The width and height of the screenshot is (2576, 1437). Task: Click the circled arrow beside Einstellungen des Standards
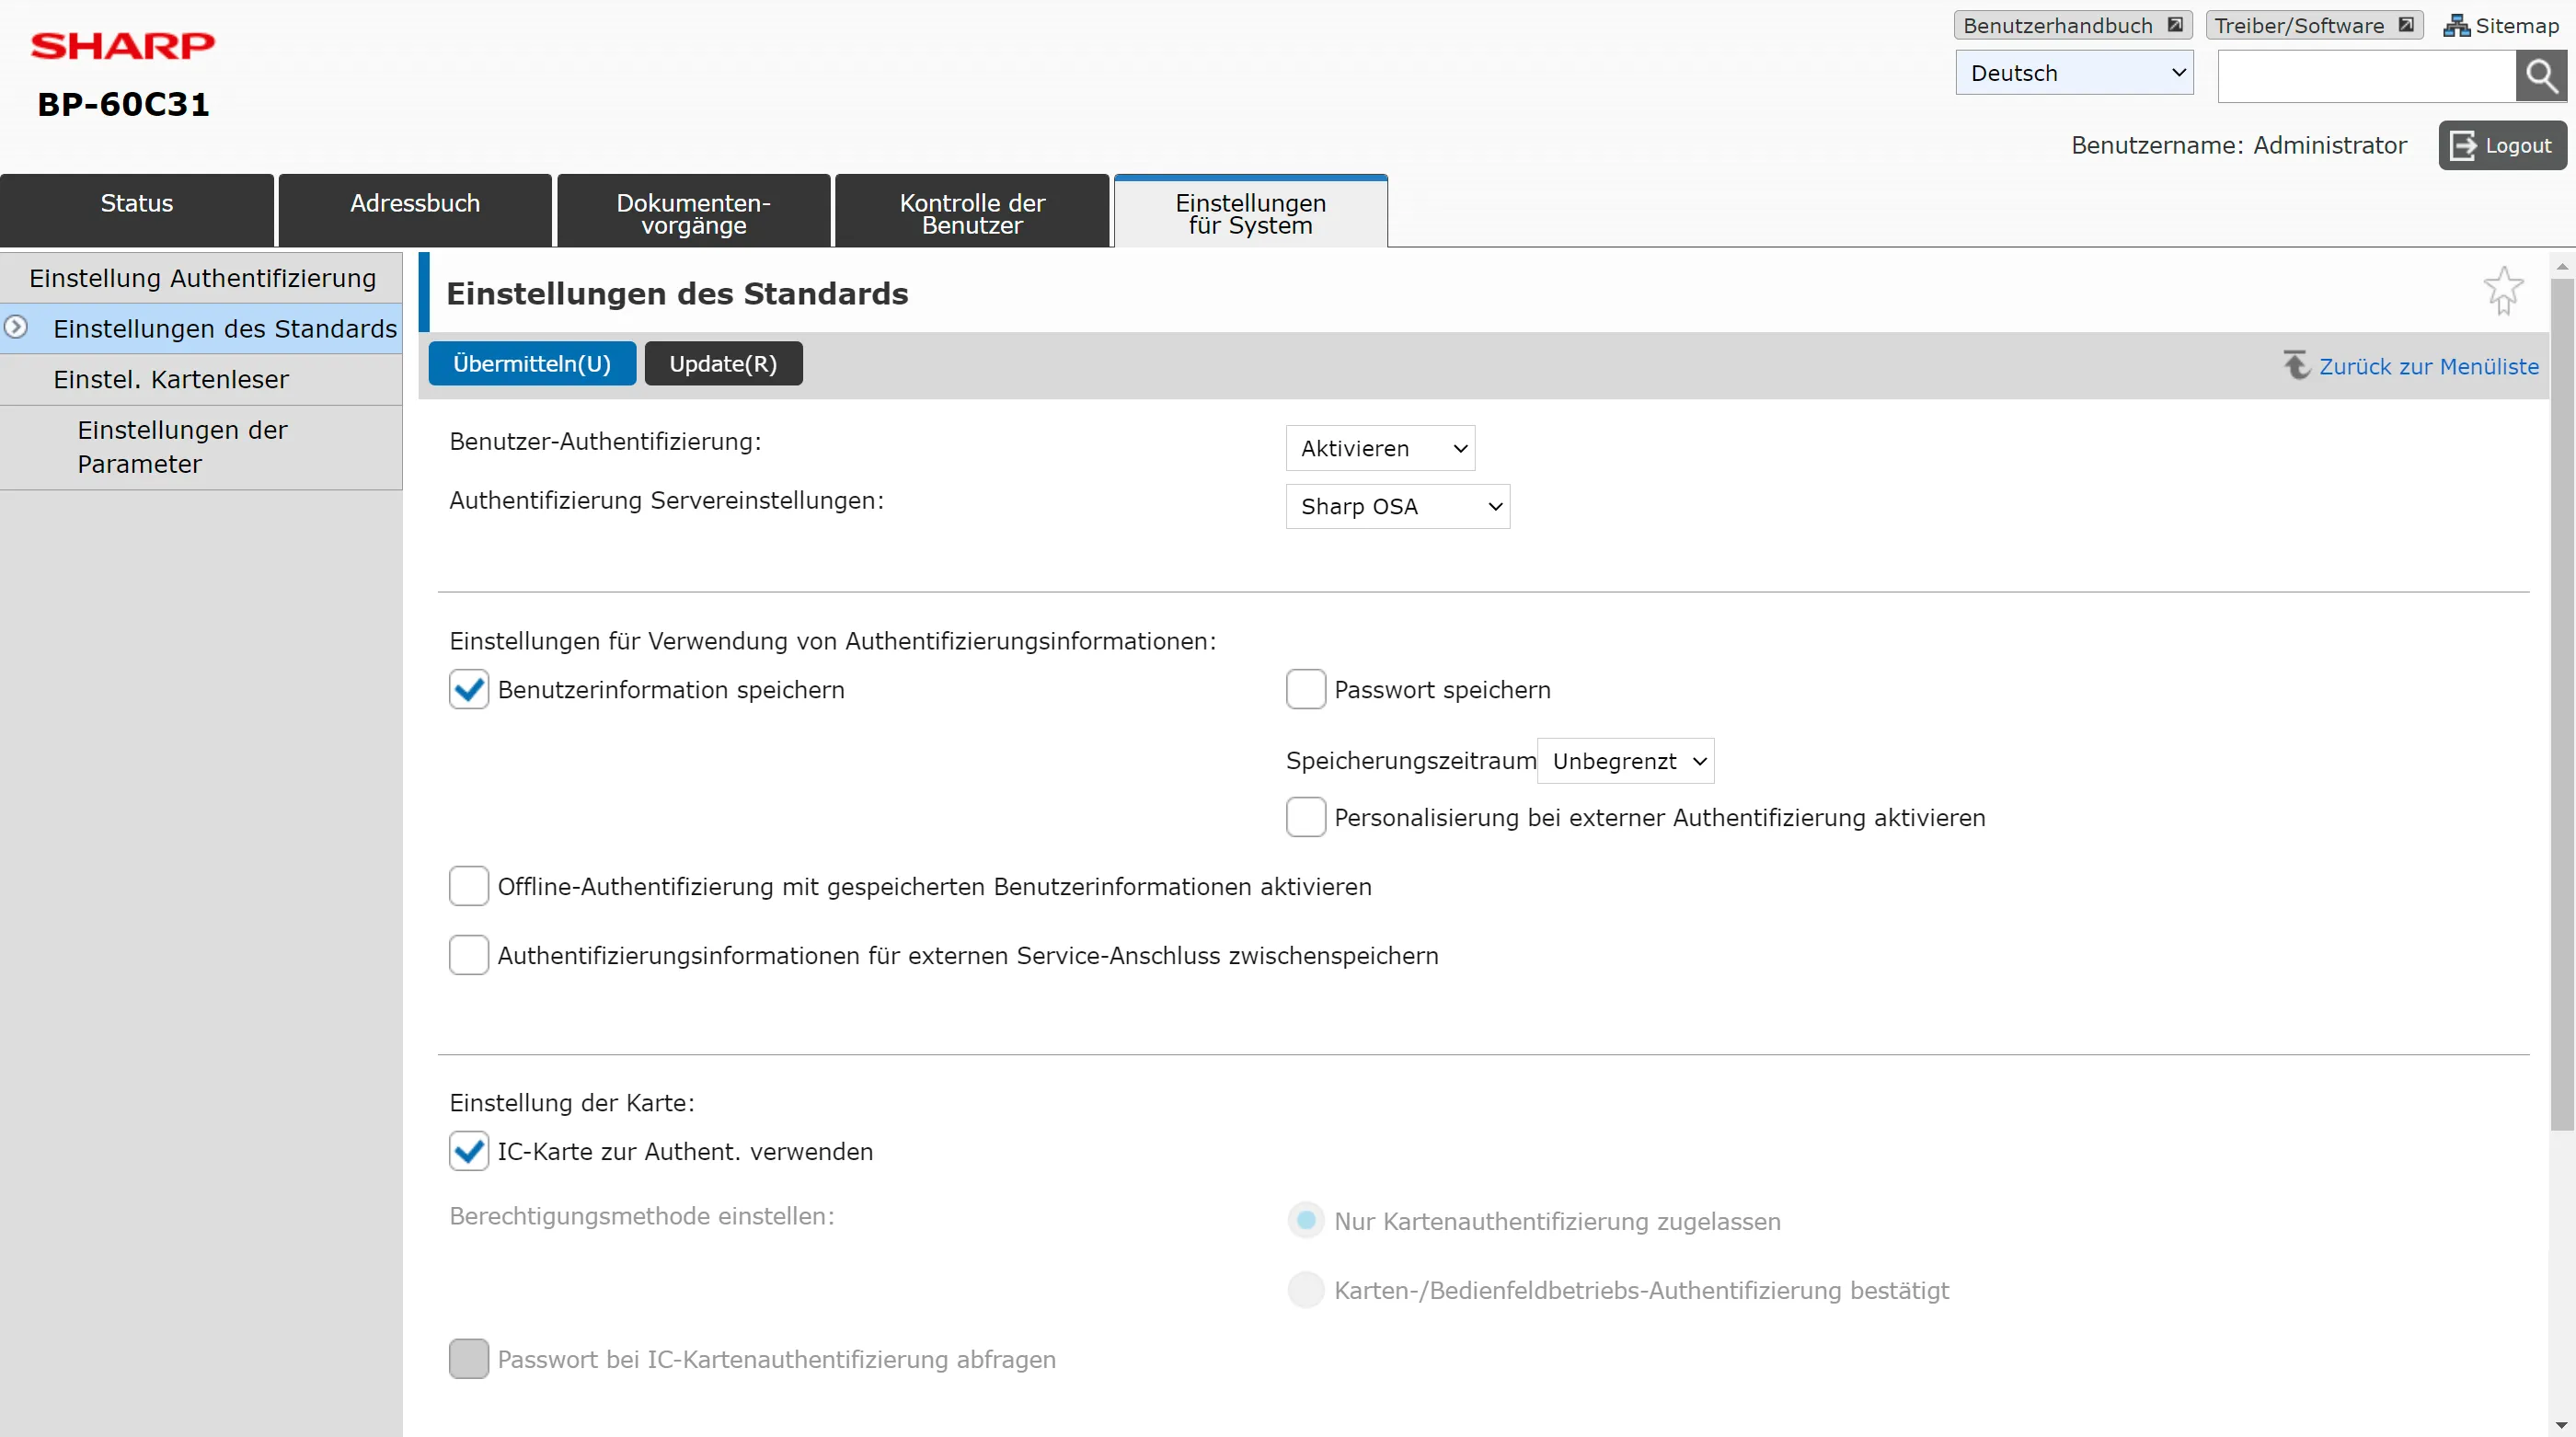click(x=16, y=327)
